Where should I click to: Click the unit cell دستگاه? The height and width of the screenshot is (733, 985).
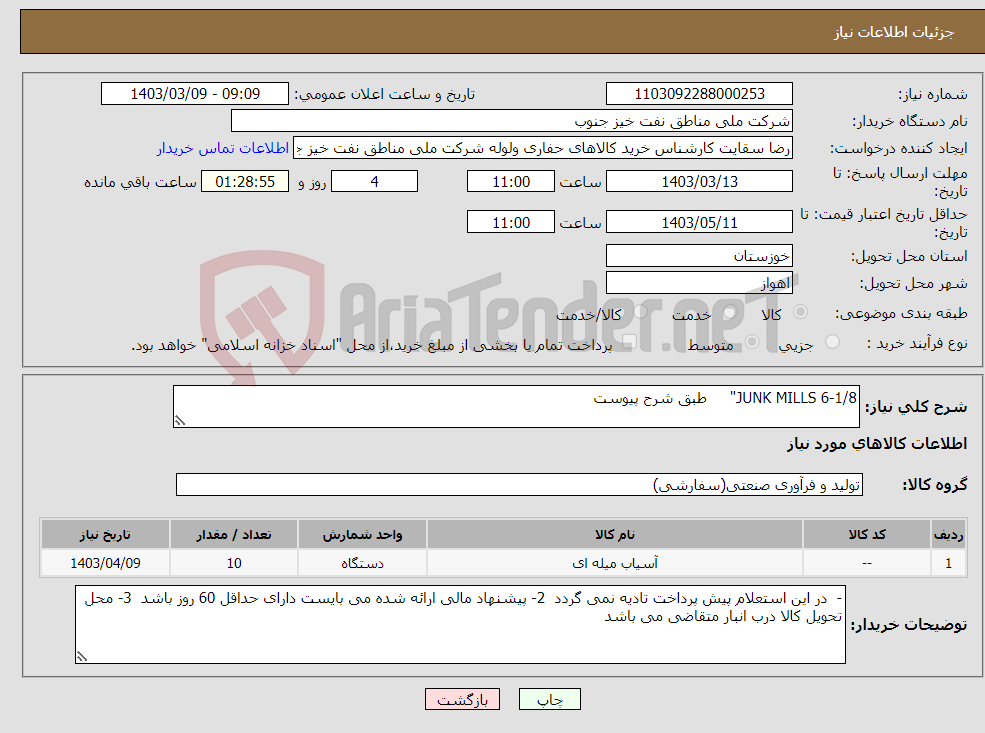point(362,563)
